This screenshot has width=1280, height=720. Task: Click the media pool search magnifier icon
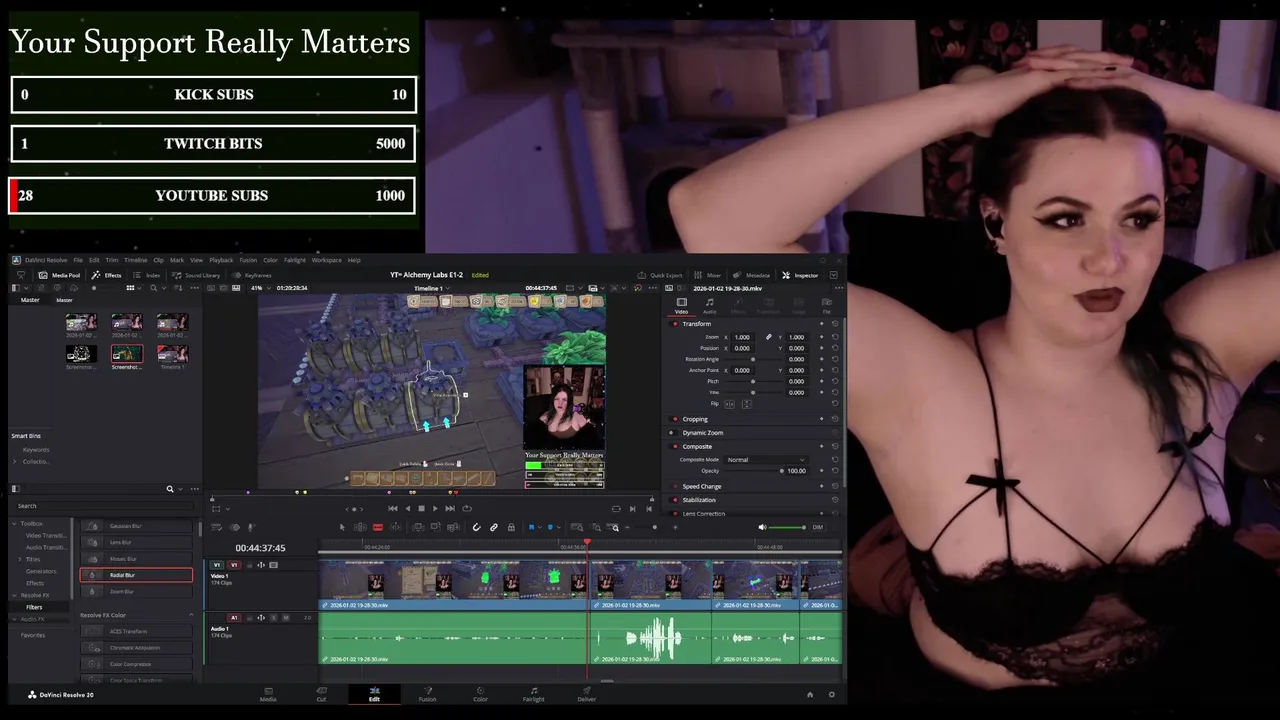click(154, 288)
